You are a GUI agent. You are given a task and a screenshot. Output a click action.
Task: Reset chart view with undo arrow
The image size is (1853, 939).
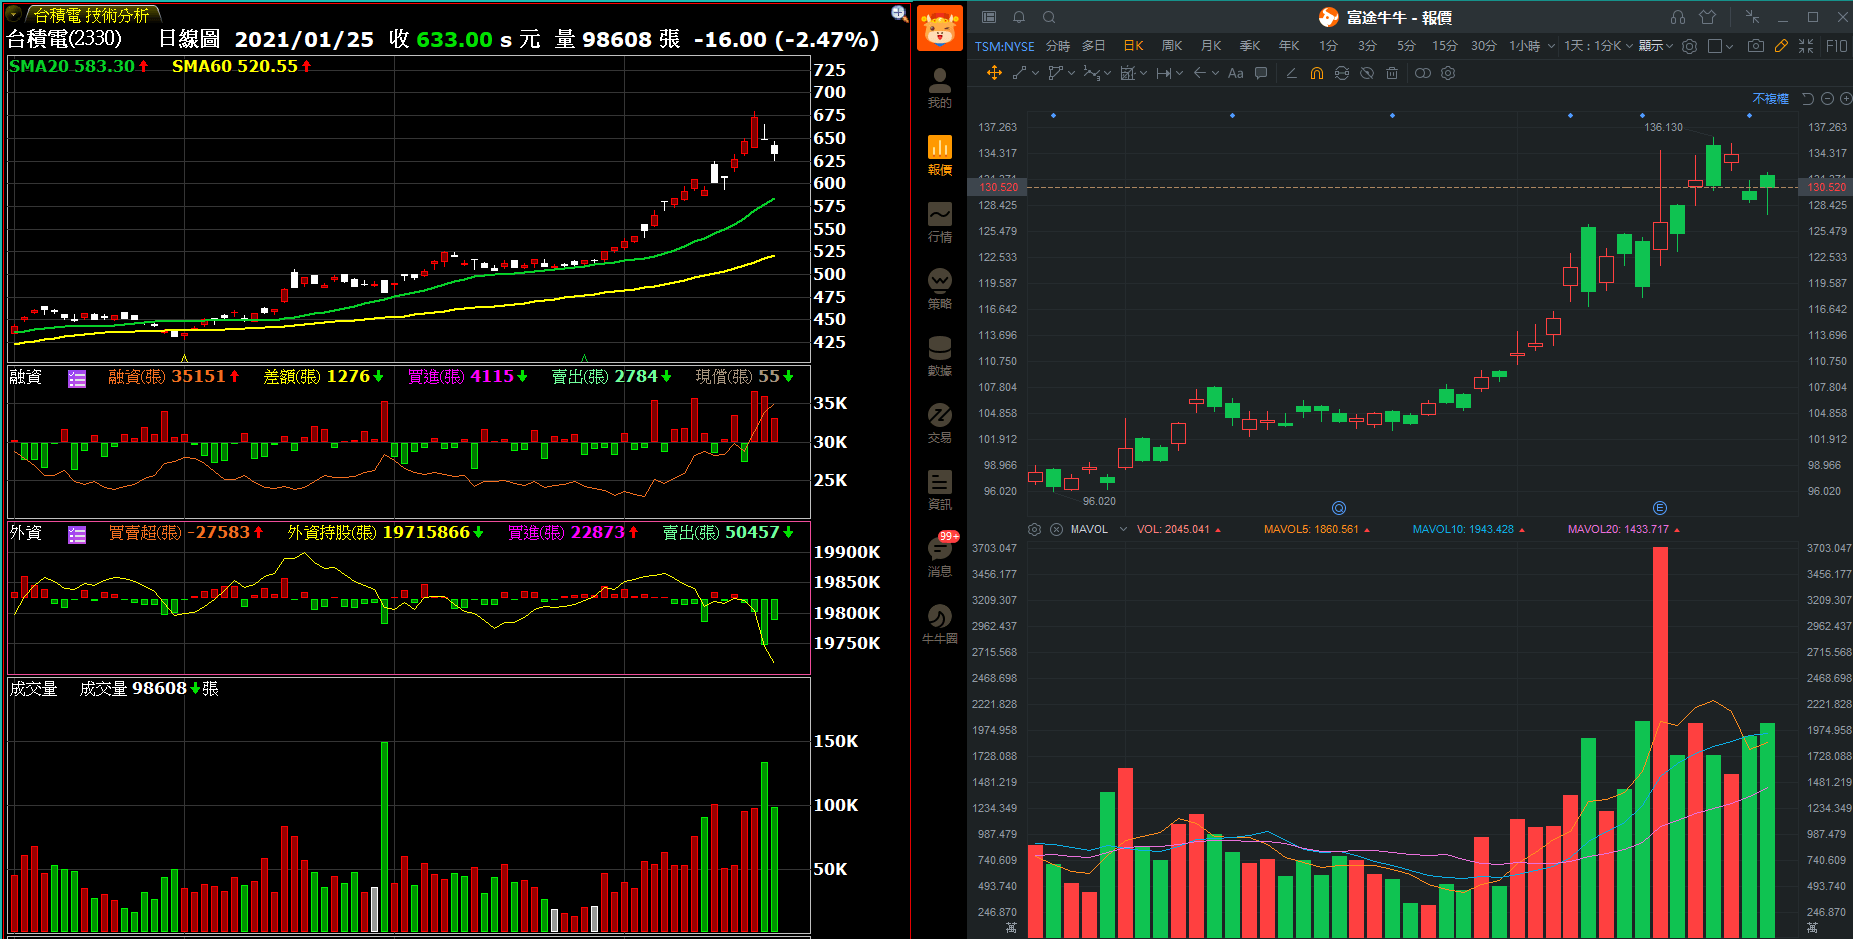(1808, 99)
